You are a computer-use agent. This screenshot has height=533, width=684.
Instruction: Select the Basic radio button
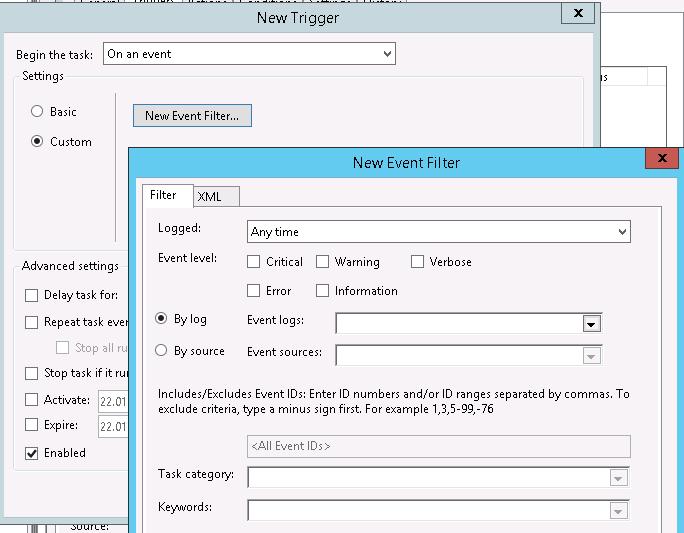37,111
